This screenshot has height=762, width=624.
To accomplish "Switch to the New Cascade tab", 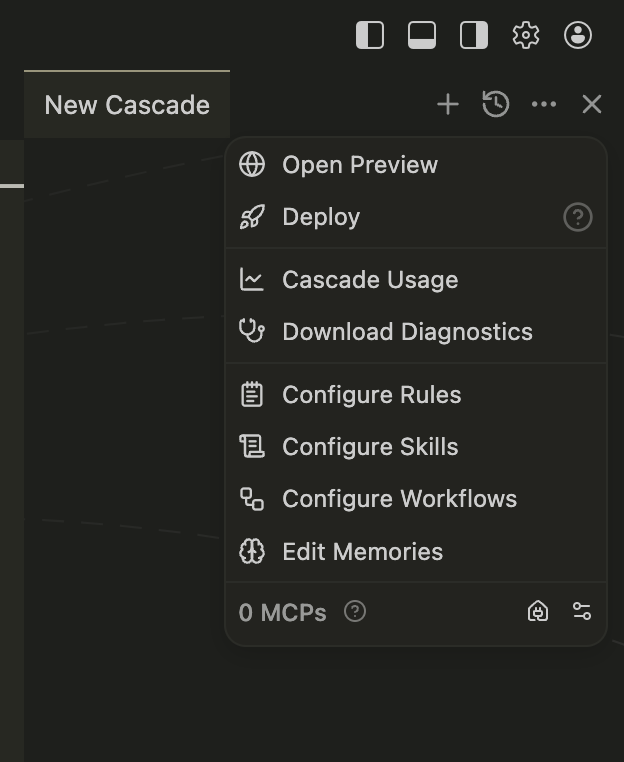I will tap(127, 105).
